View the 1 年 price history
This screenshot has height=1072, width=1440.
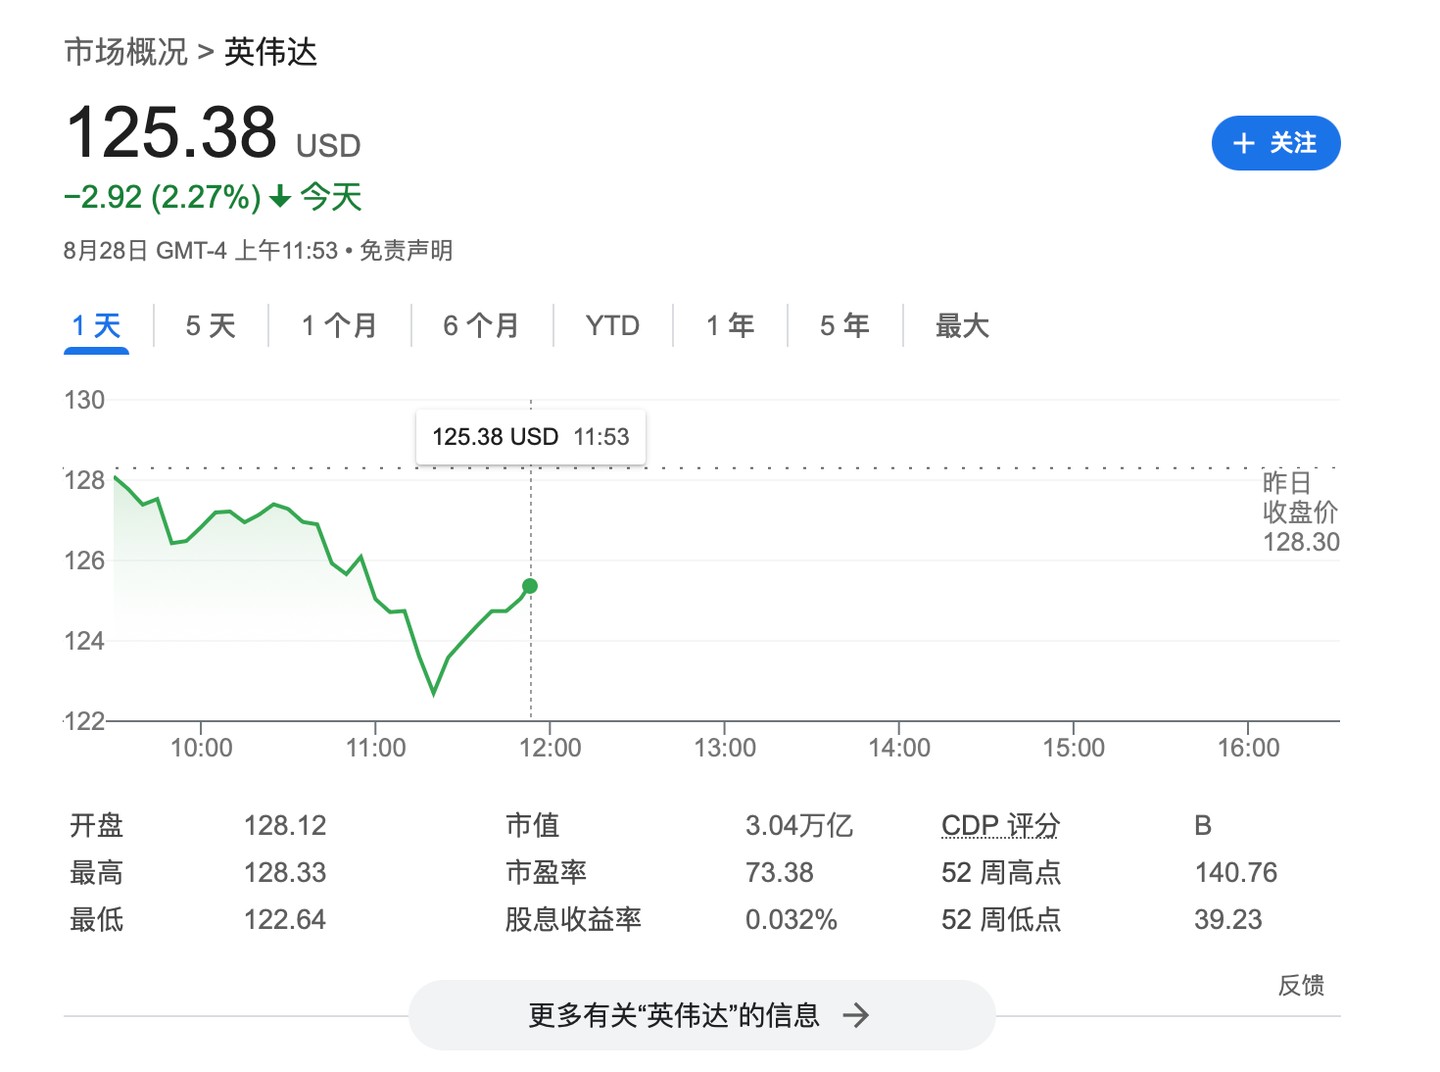[730, 326]
